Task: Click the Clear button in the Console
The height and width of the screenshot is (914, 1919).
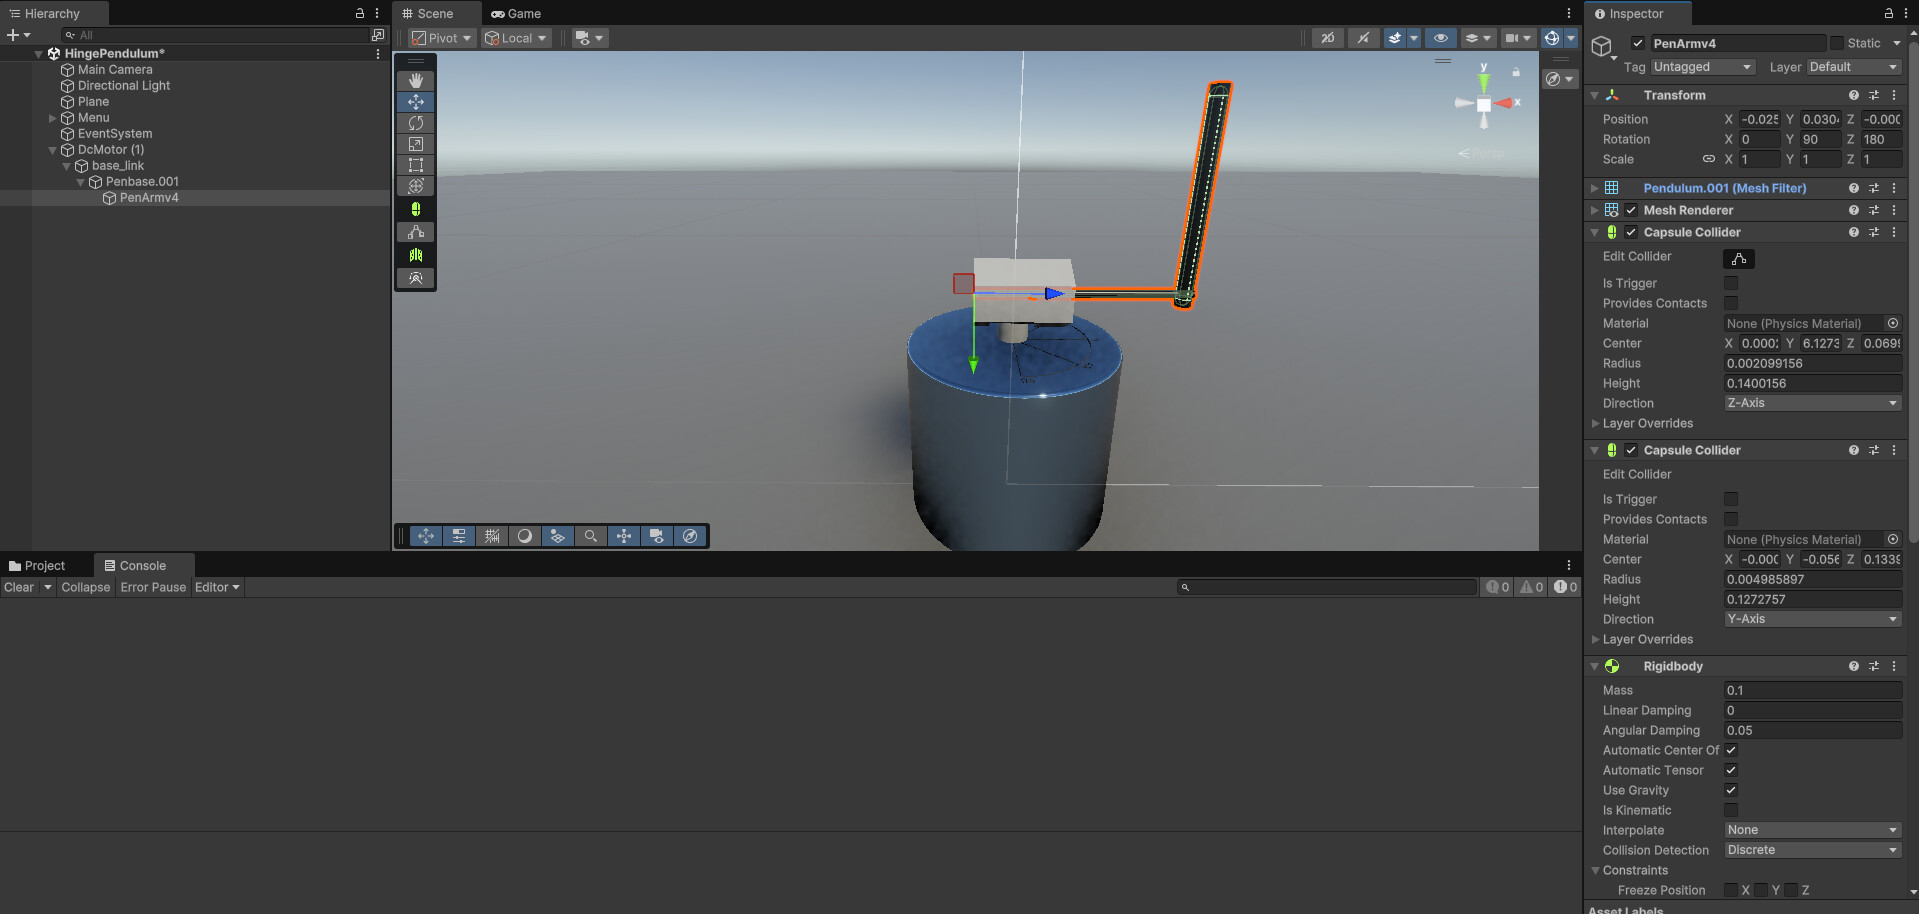Action: (18, 587)
